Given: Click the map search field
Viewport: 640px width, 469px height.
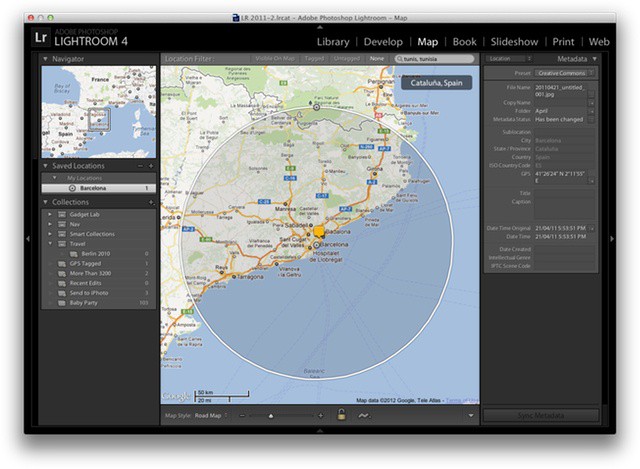Looking at the screenshot, I should click(434, 59).
